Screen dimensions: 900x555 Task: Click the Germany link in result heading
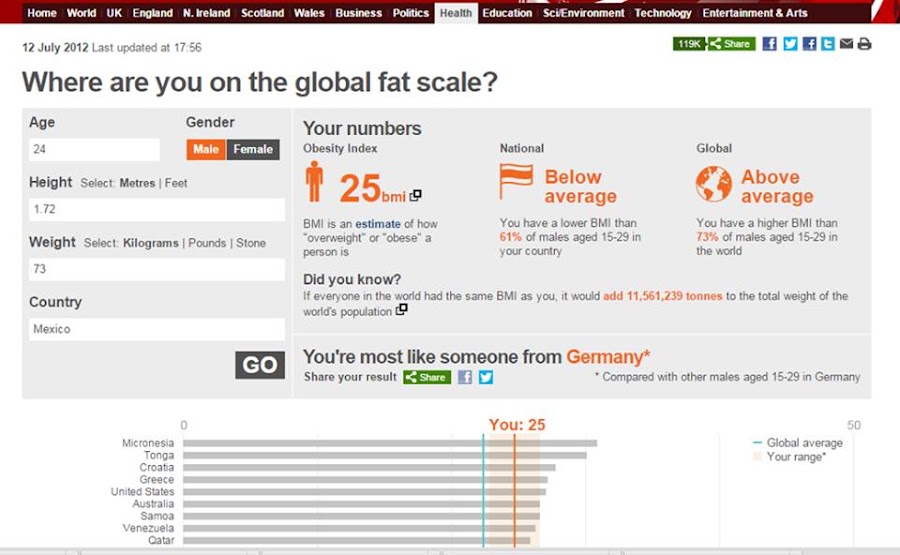coord(608,356)
